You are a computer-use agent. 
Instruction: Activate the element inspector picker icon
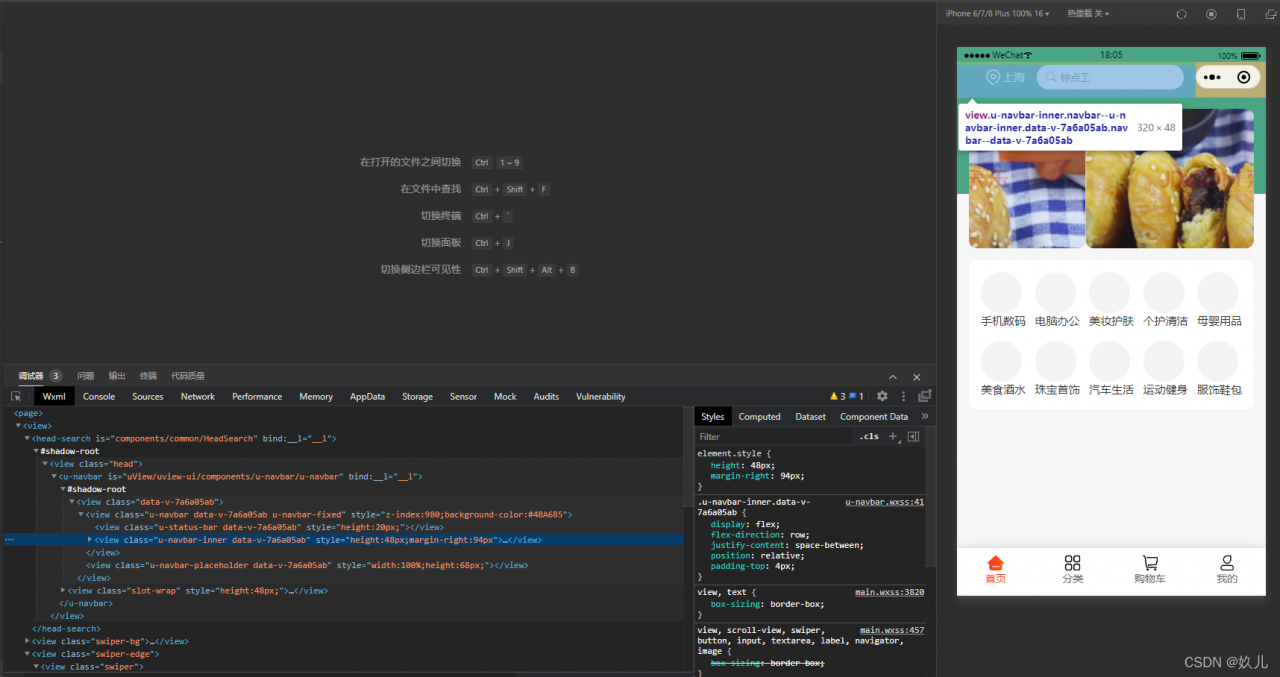(16, 397)
